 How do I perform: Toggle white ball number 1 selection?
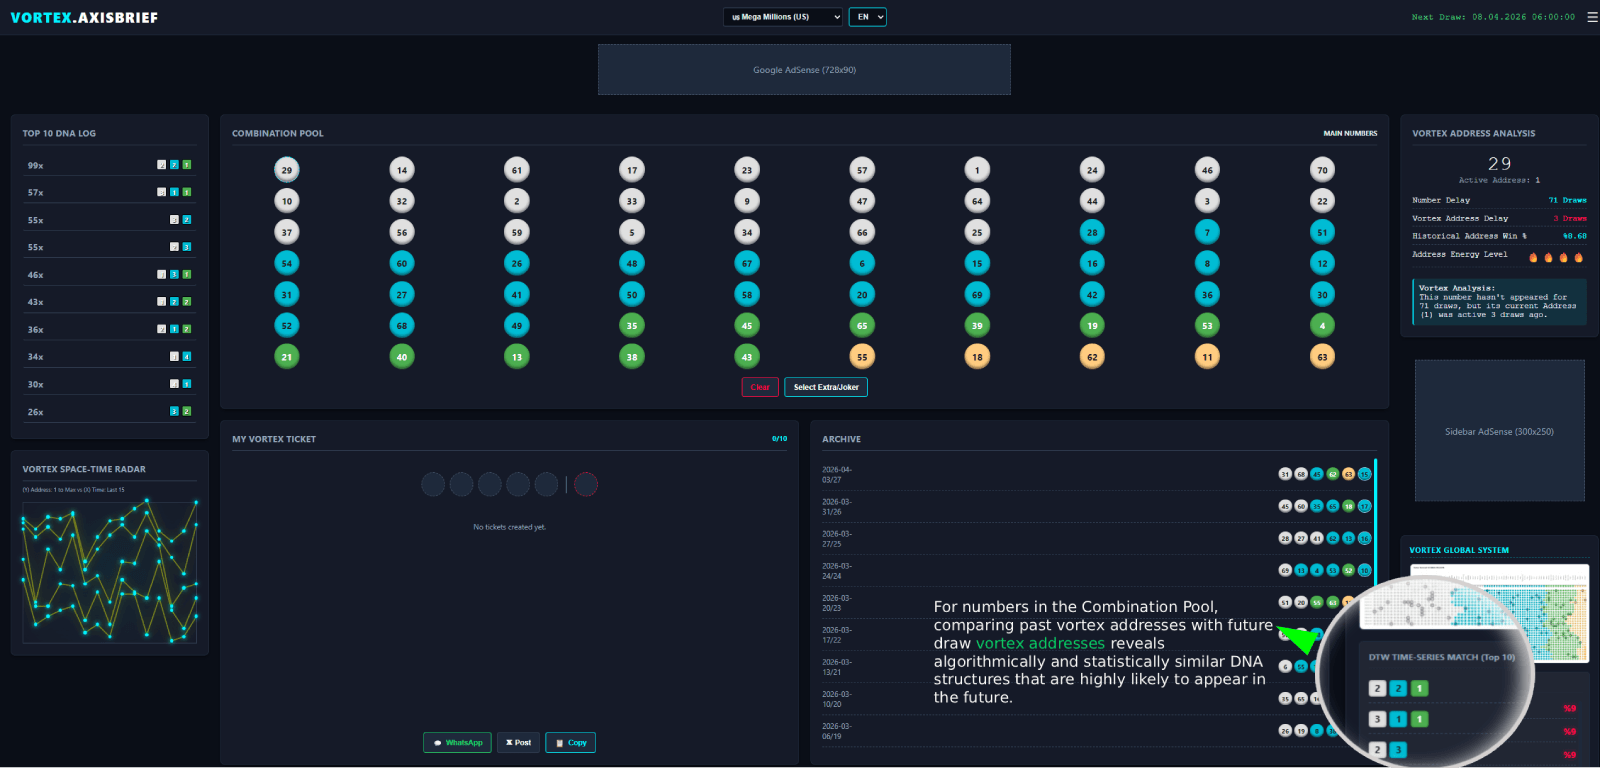[x=977, y=170]
